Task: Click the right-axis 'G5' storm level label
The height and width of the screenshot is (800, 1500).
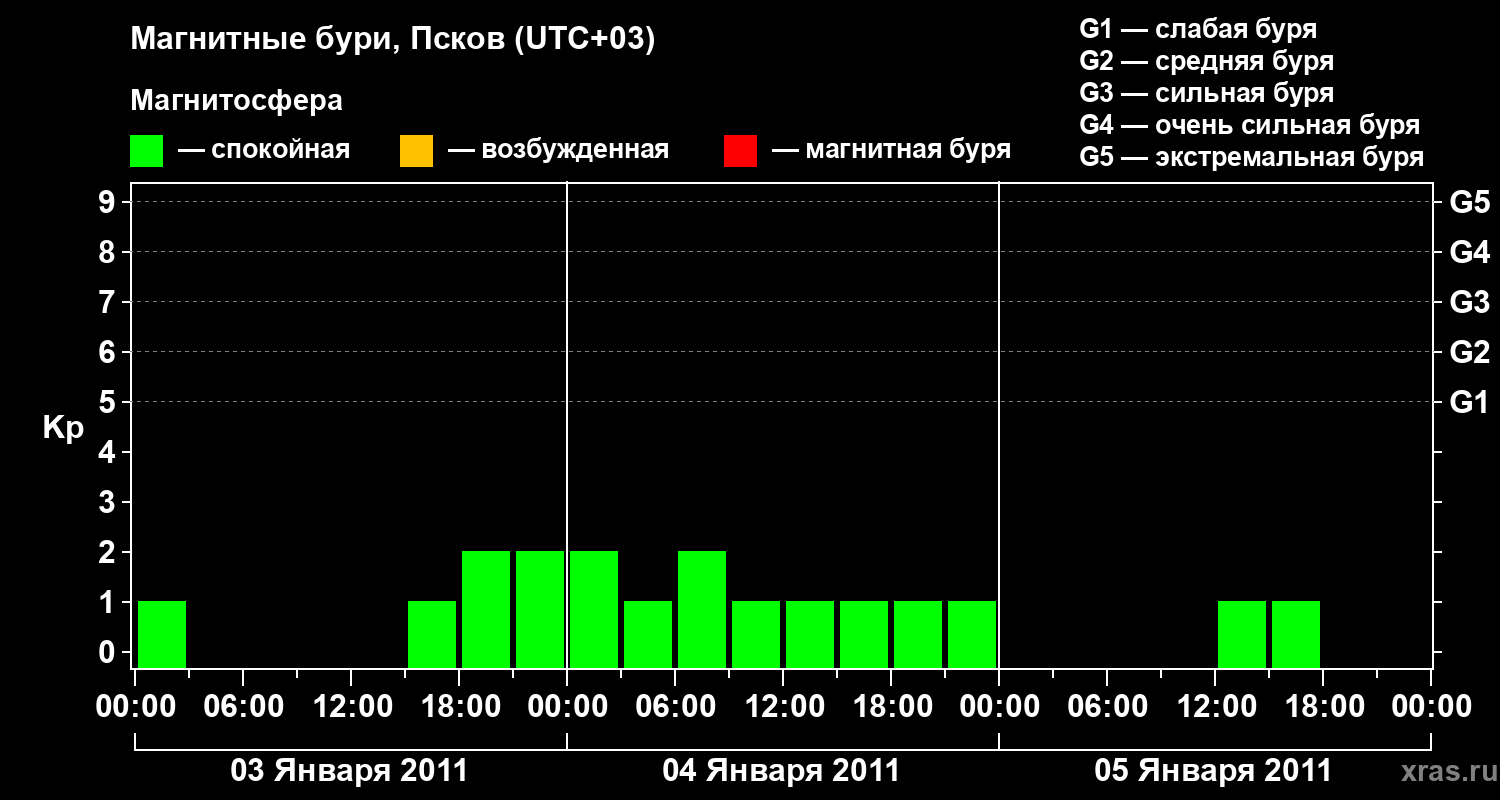Action: pos(1470,203)
